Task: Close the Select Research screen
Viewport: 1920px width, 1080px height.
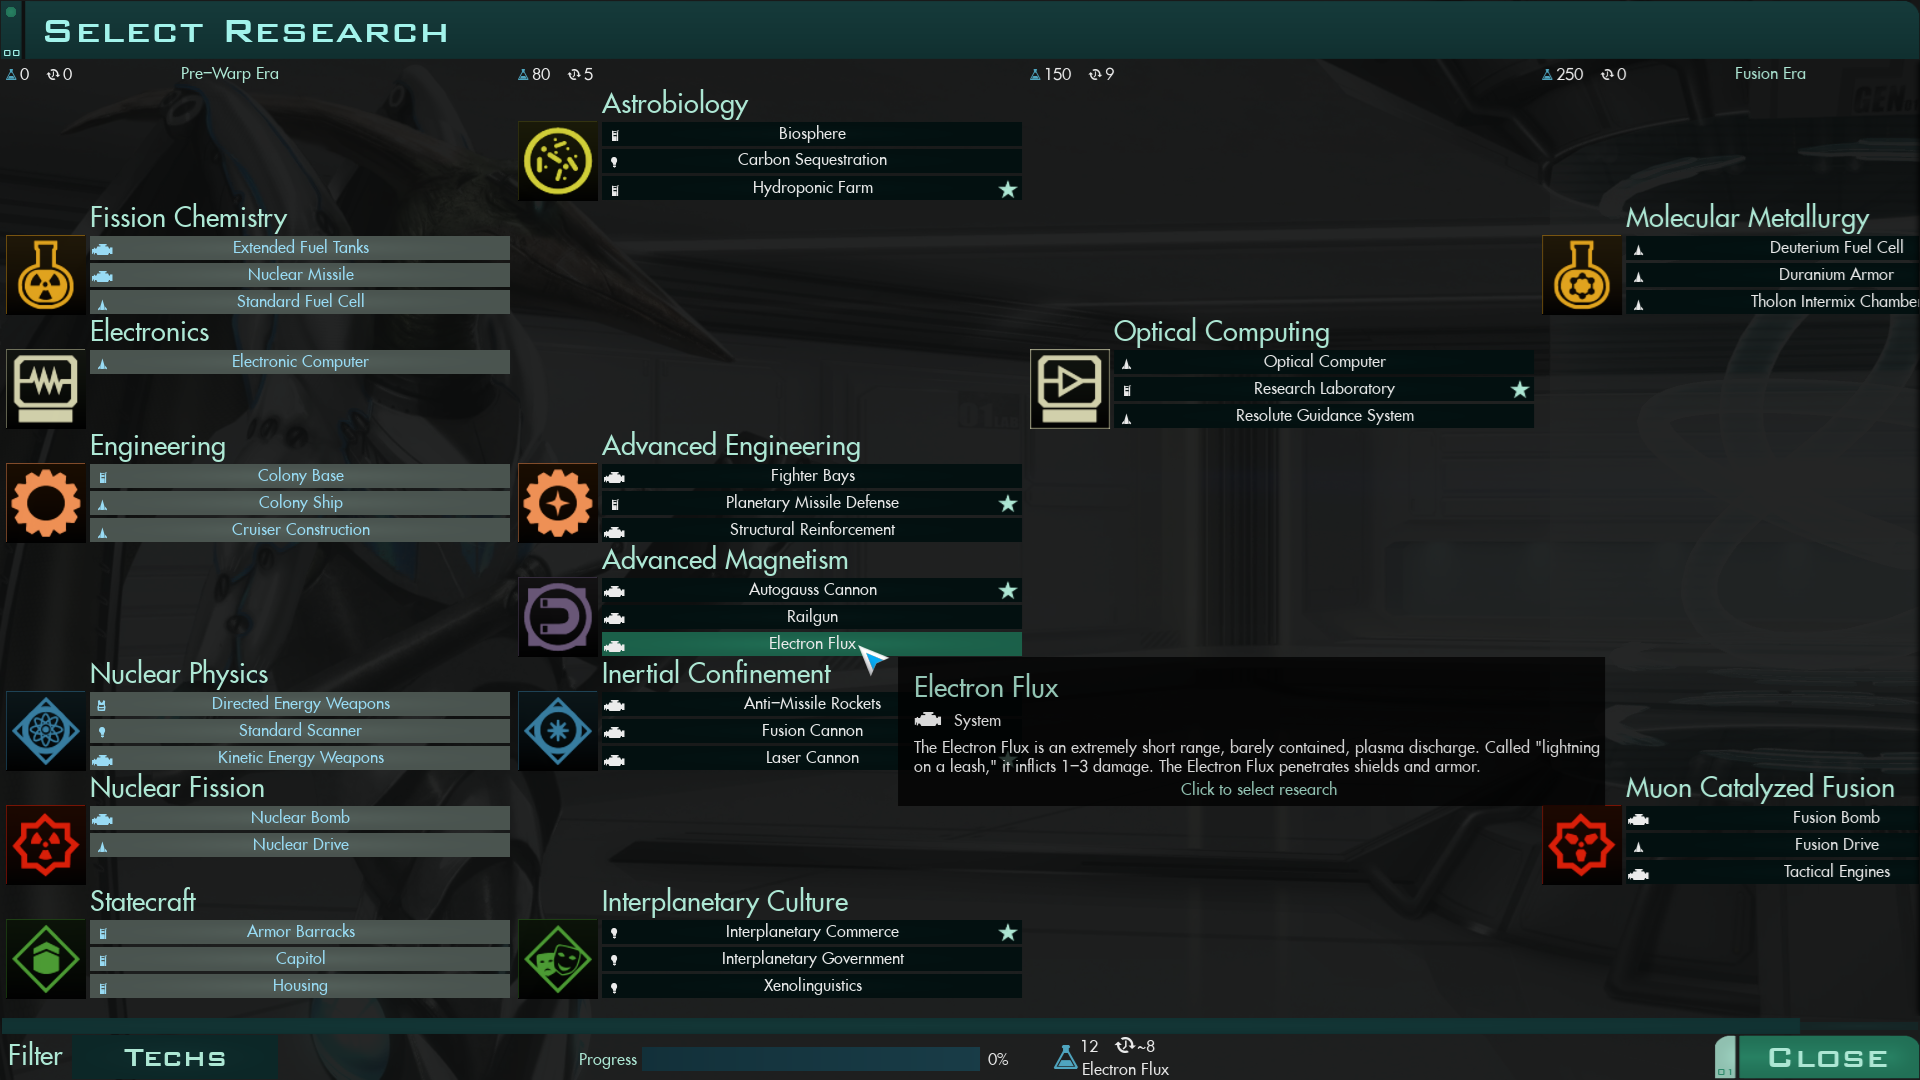Action: 1827,1058
